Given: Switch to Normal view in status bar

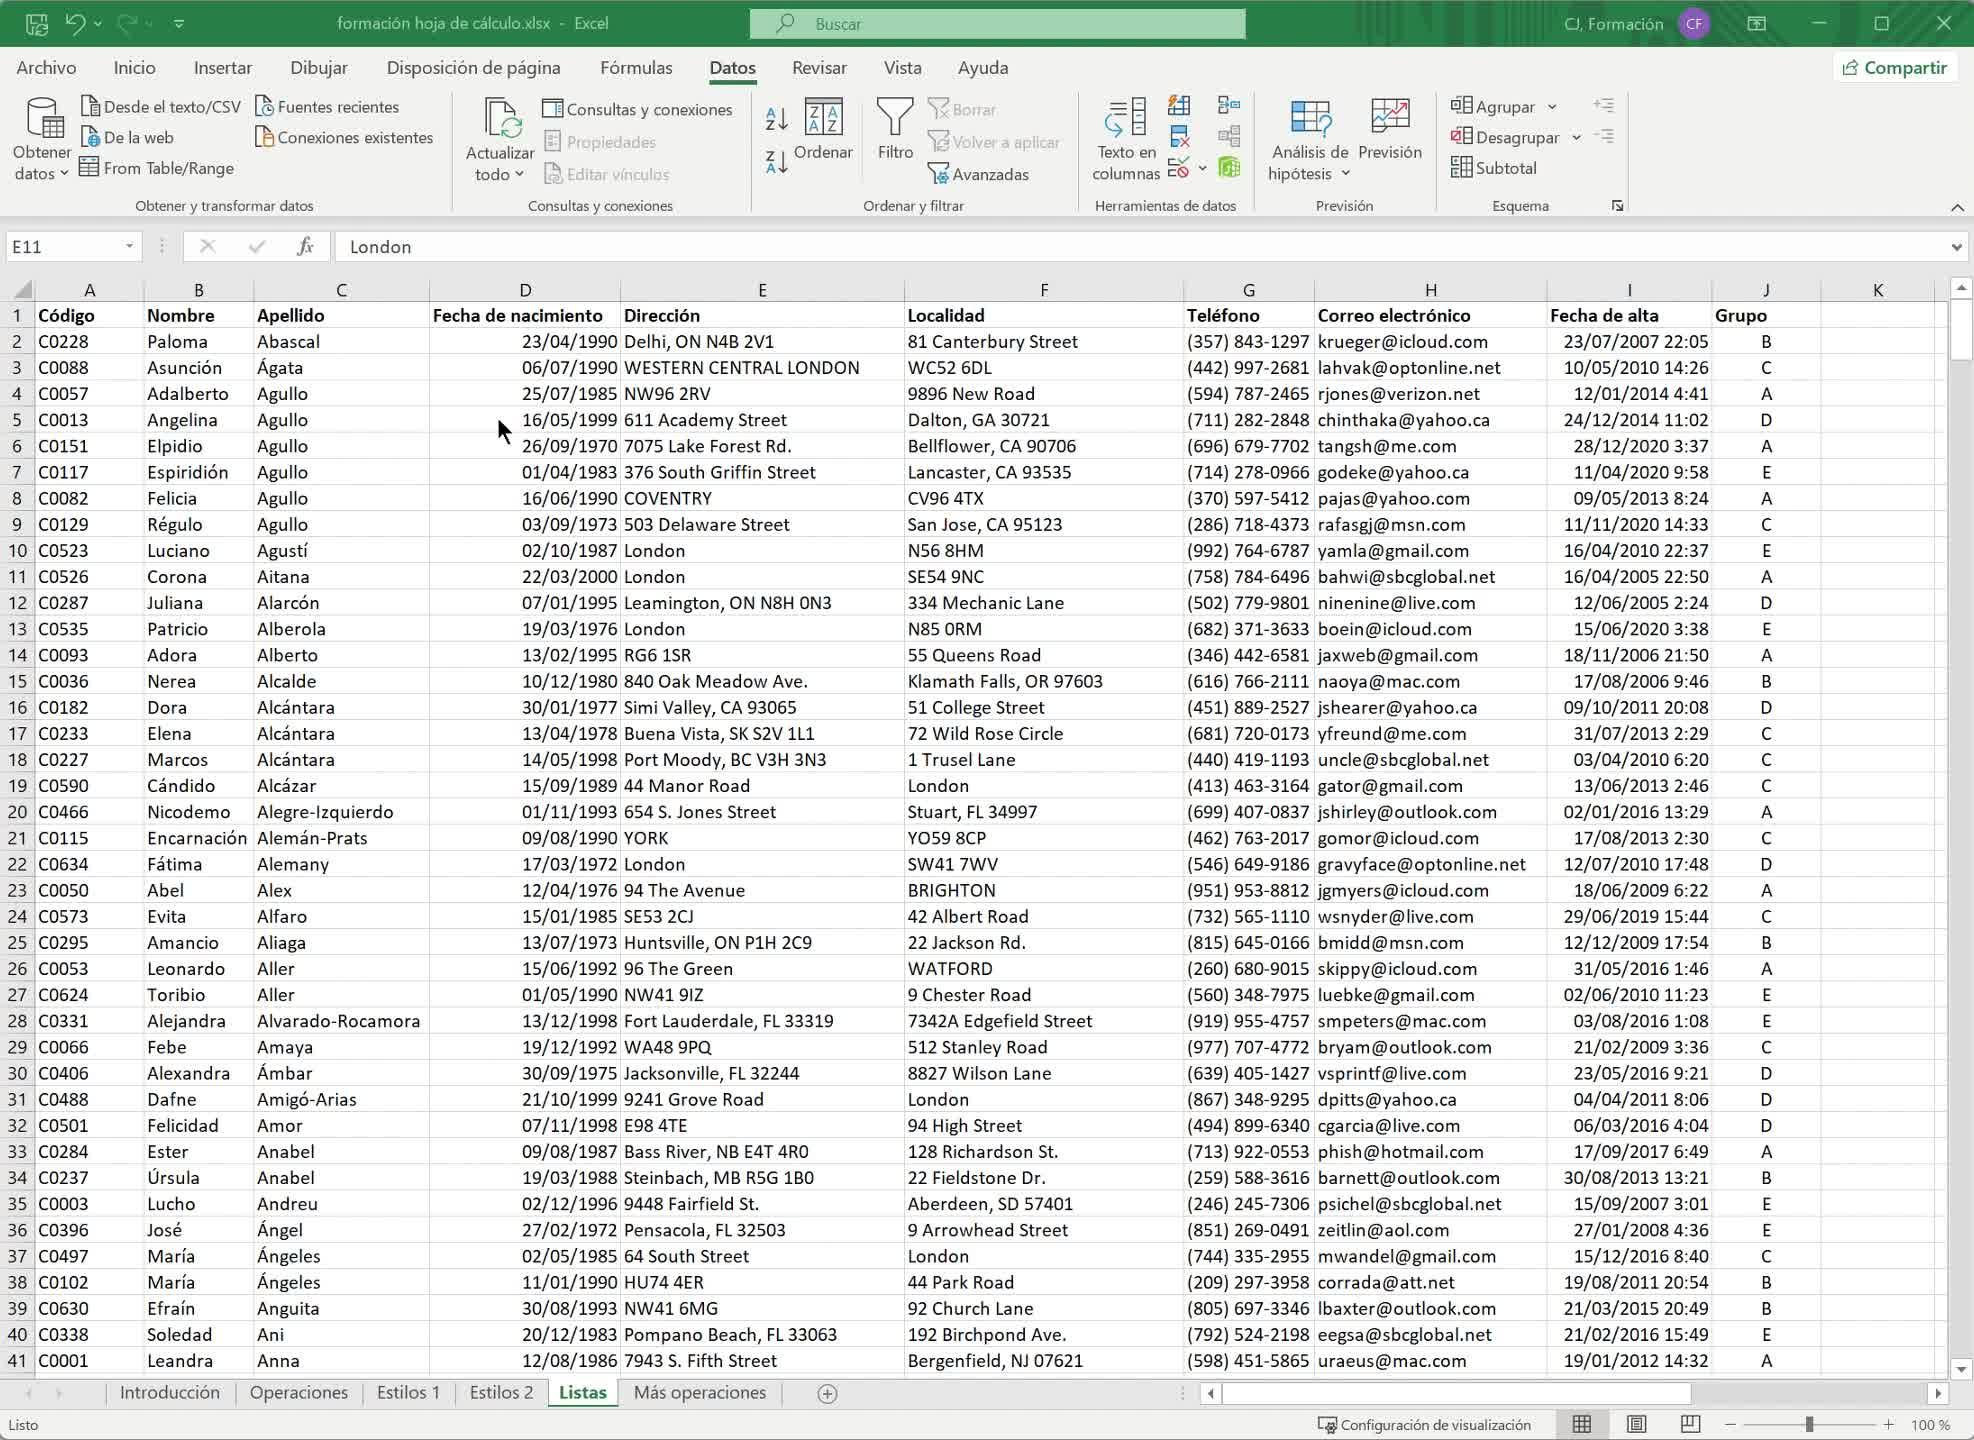Looking at the screenshot, I should 1582,1424.
